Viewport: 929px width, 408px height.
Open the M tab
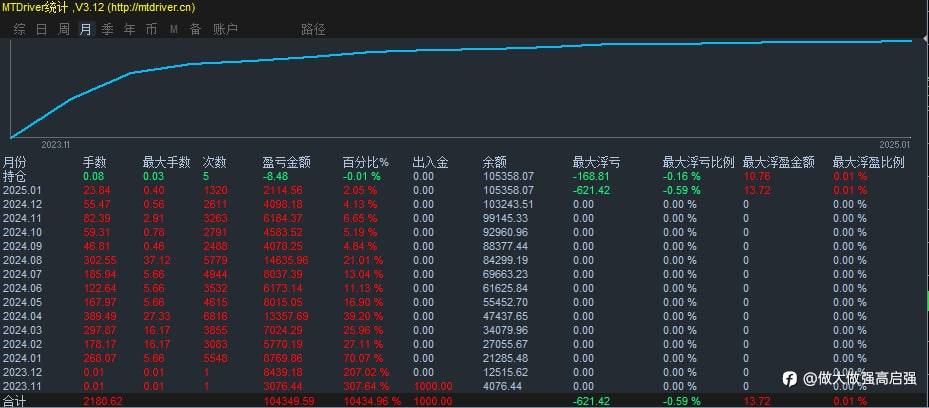point(174,29)
